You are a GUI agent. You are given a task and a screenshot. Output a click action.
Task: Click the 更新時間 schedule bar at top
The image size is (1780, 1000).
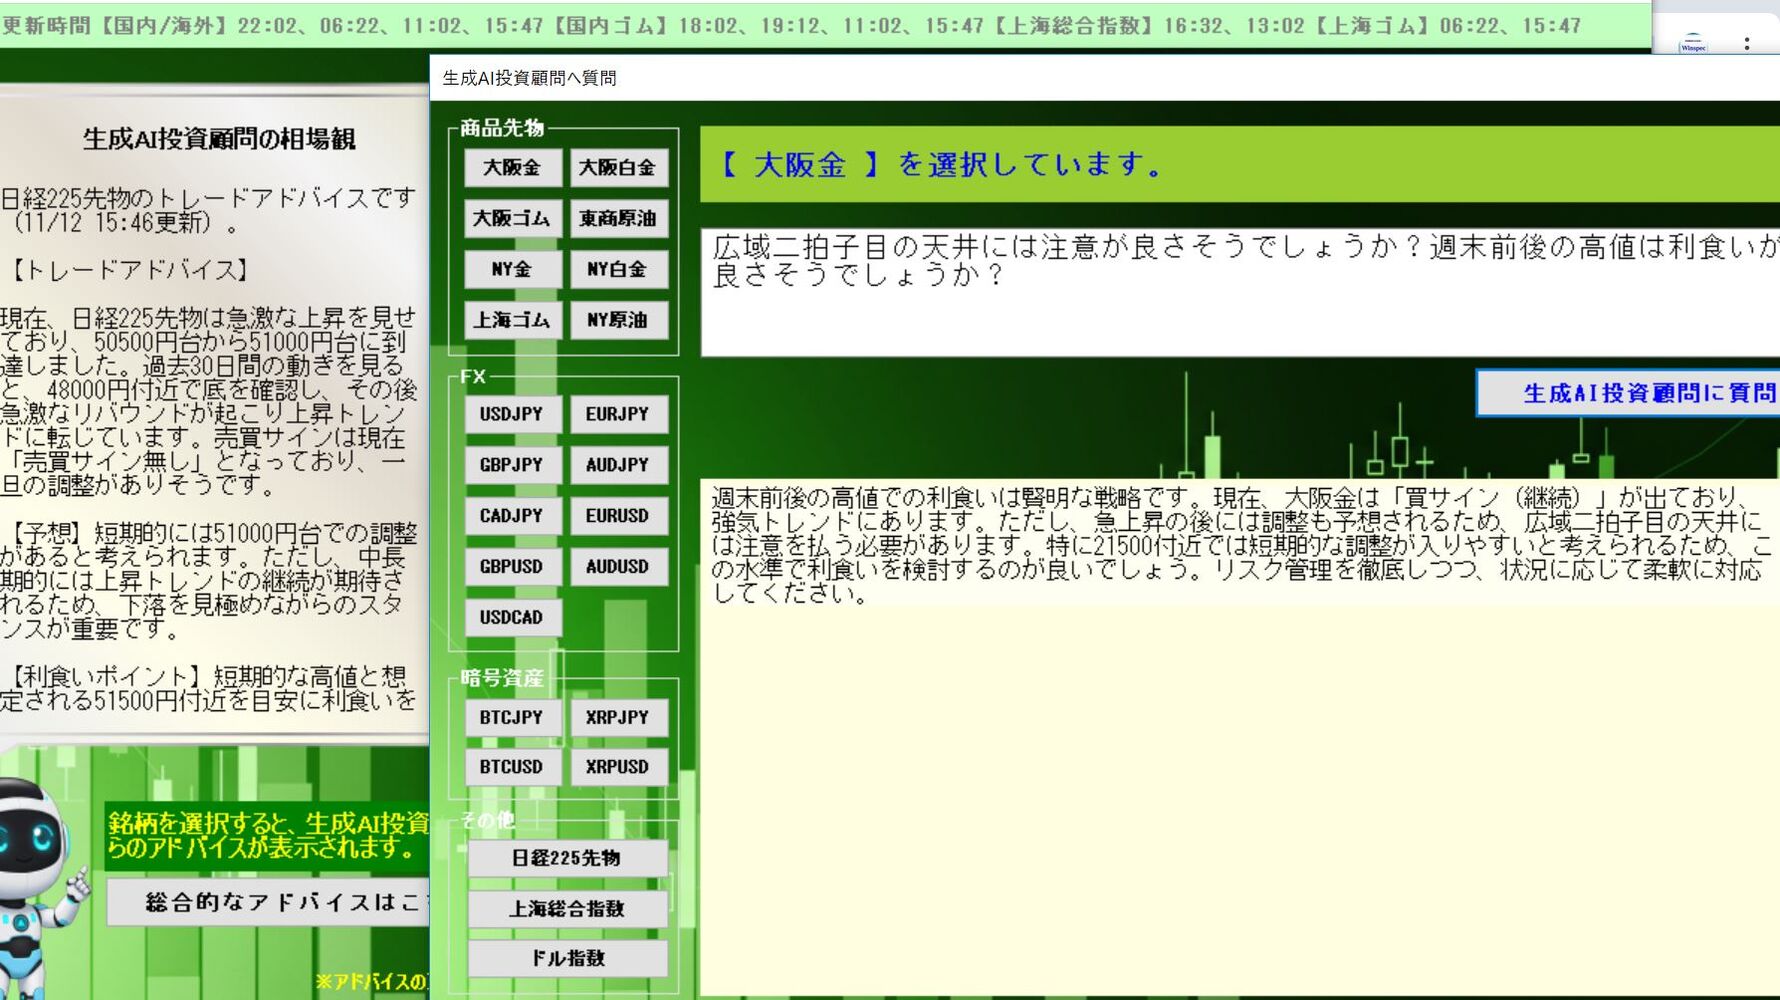(825, 25)
